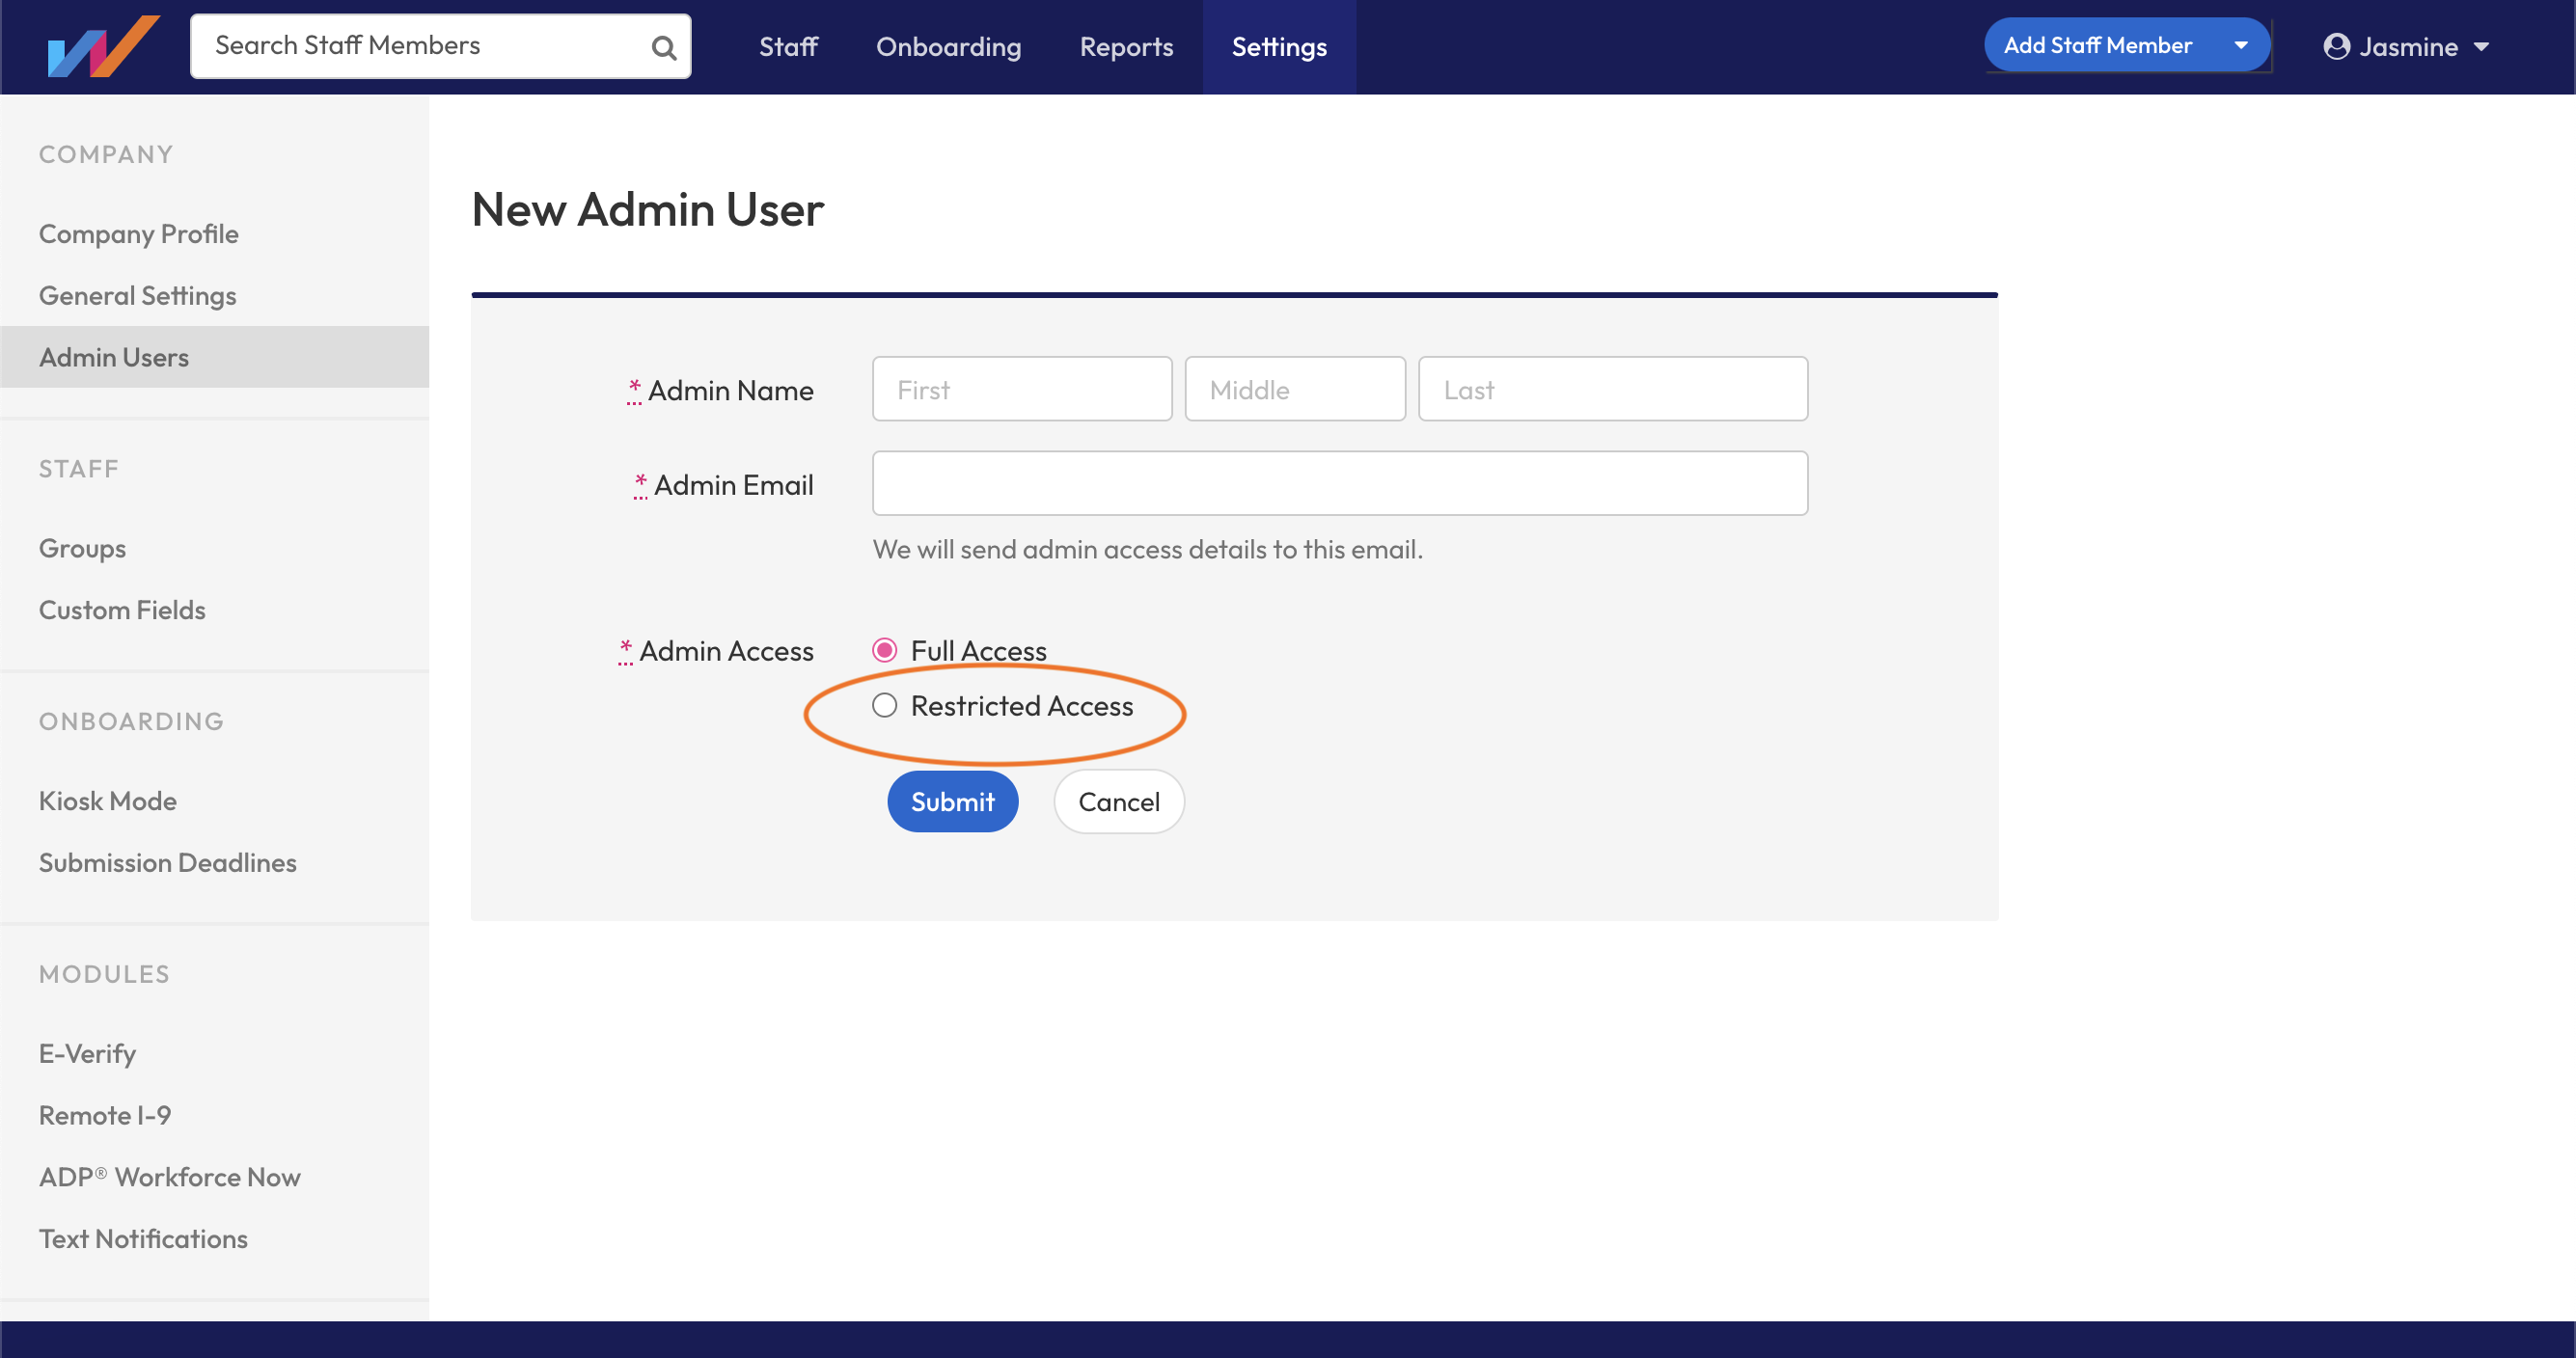Open E-Verify module settings
This screenshot has width=2576, height=1358.
pyautogui.click(x=87, y=1053)
